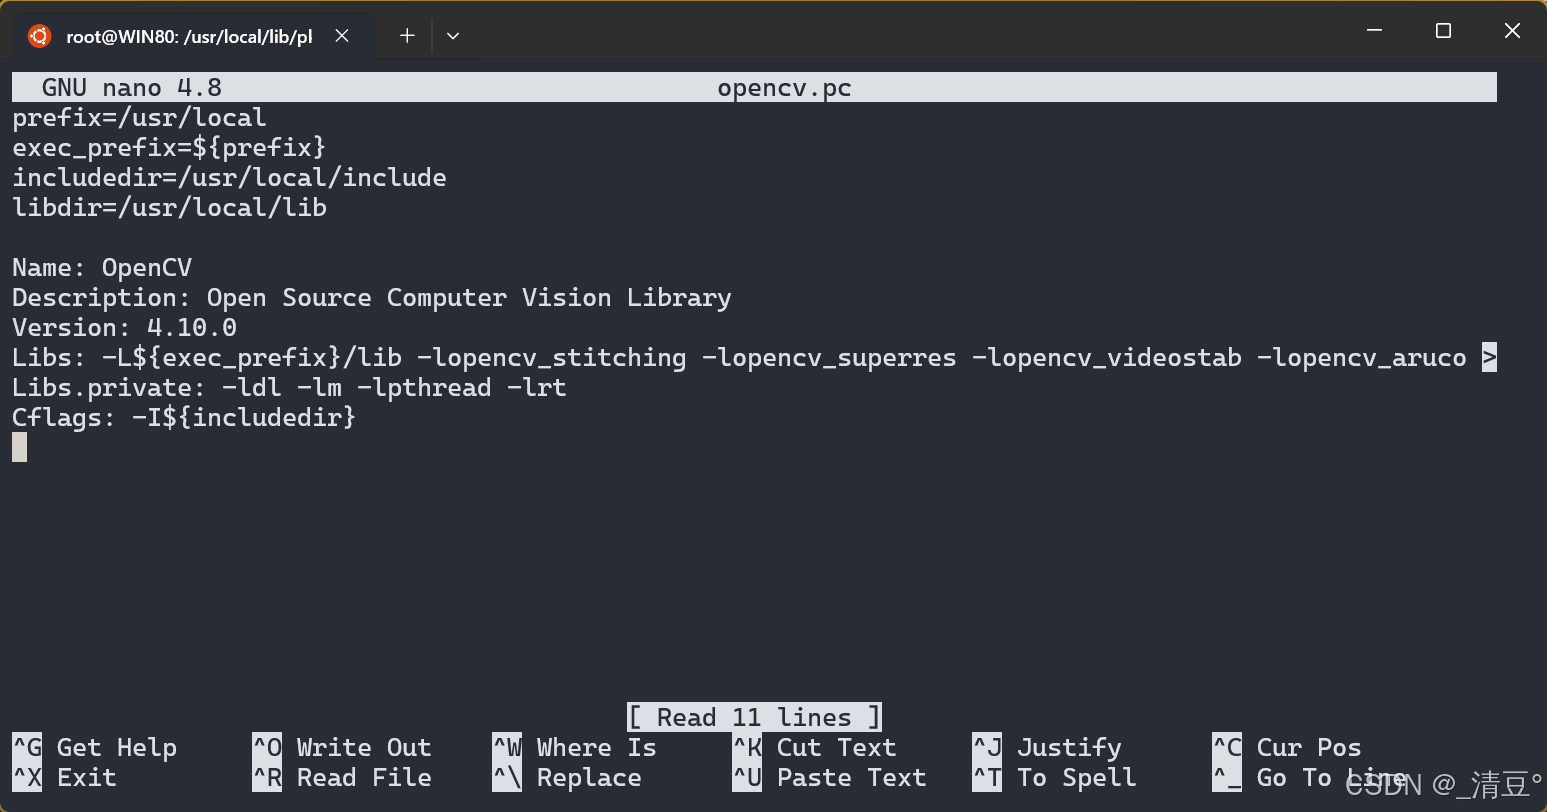
Task: Click the opencv.pc filename in title bar
Action: point(784,87)
